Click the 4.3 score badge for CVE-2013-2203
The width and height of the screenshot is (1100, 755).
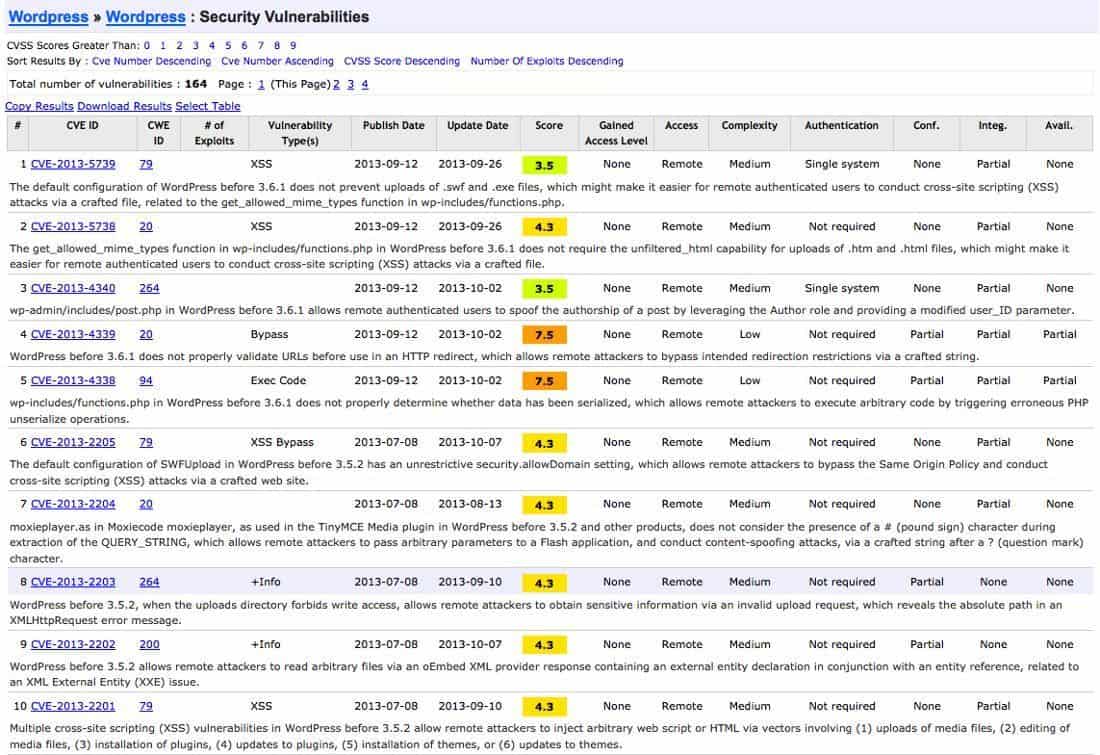[545, 583]
